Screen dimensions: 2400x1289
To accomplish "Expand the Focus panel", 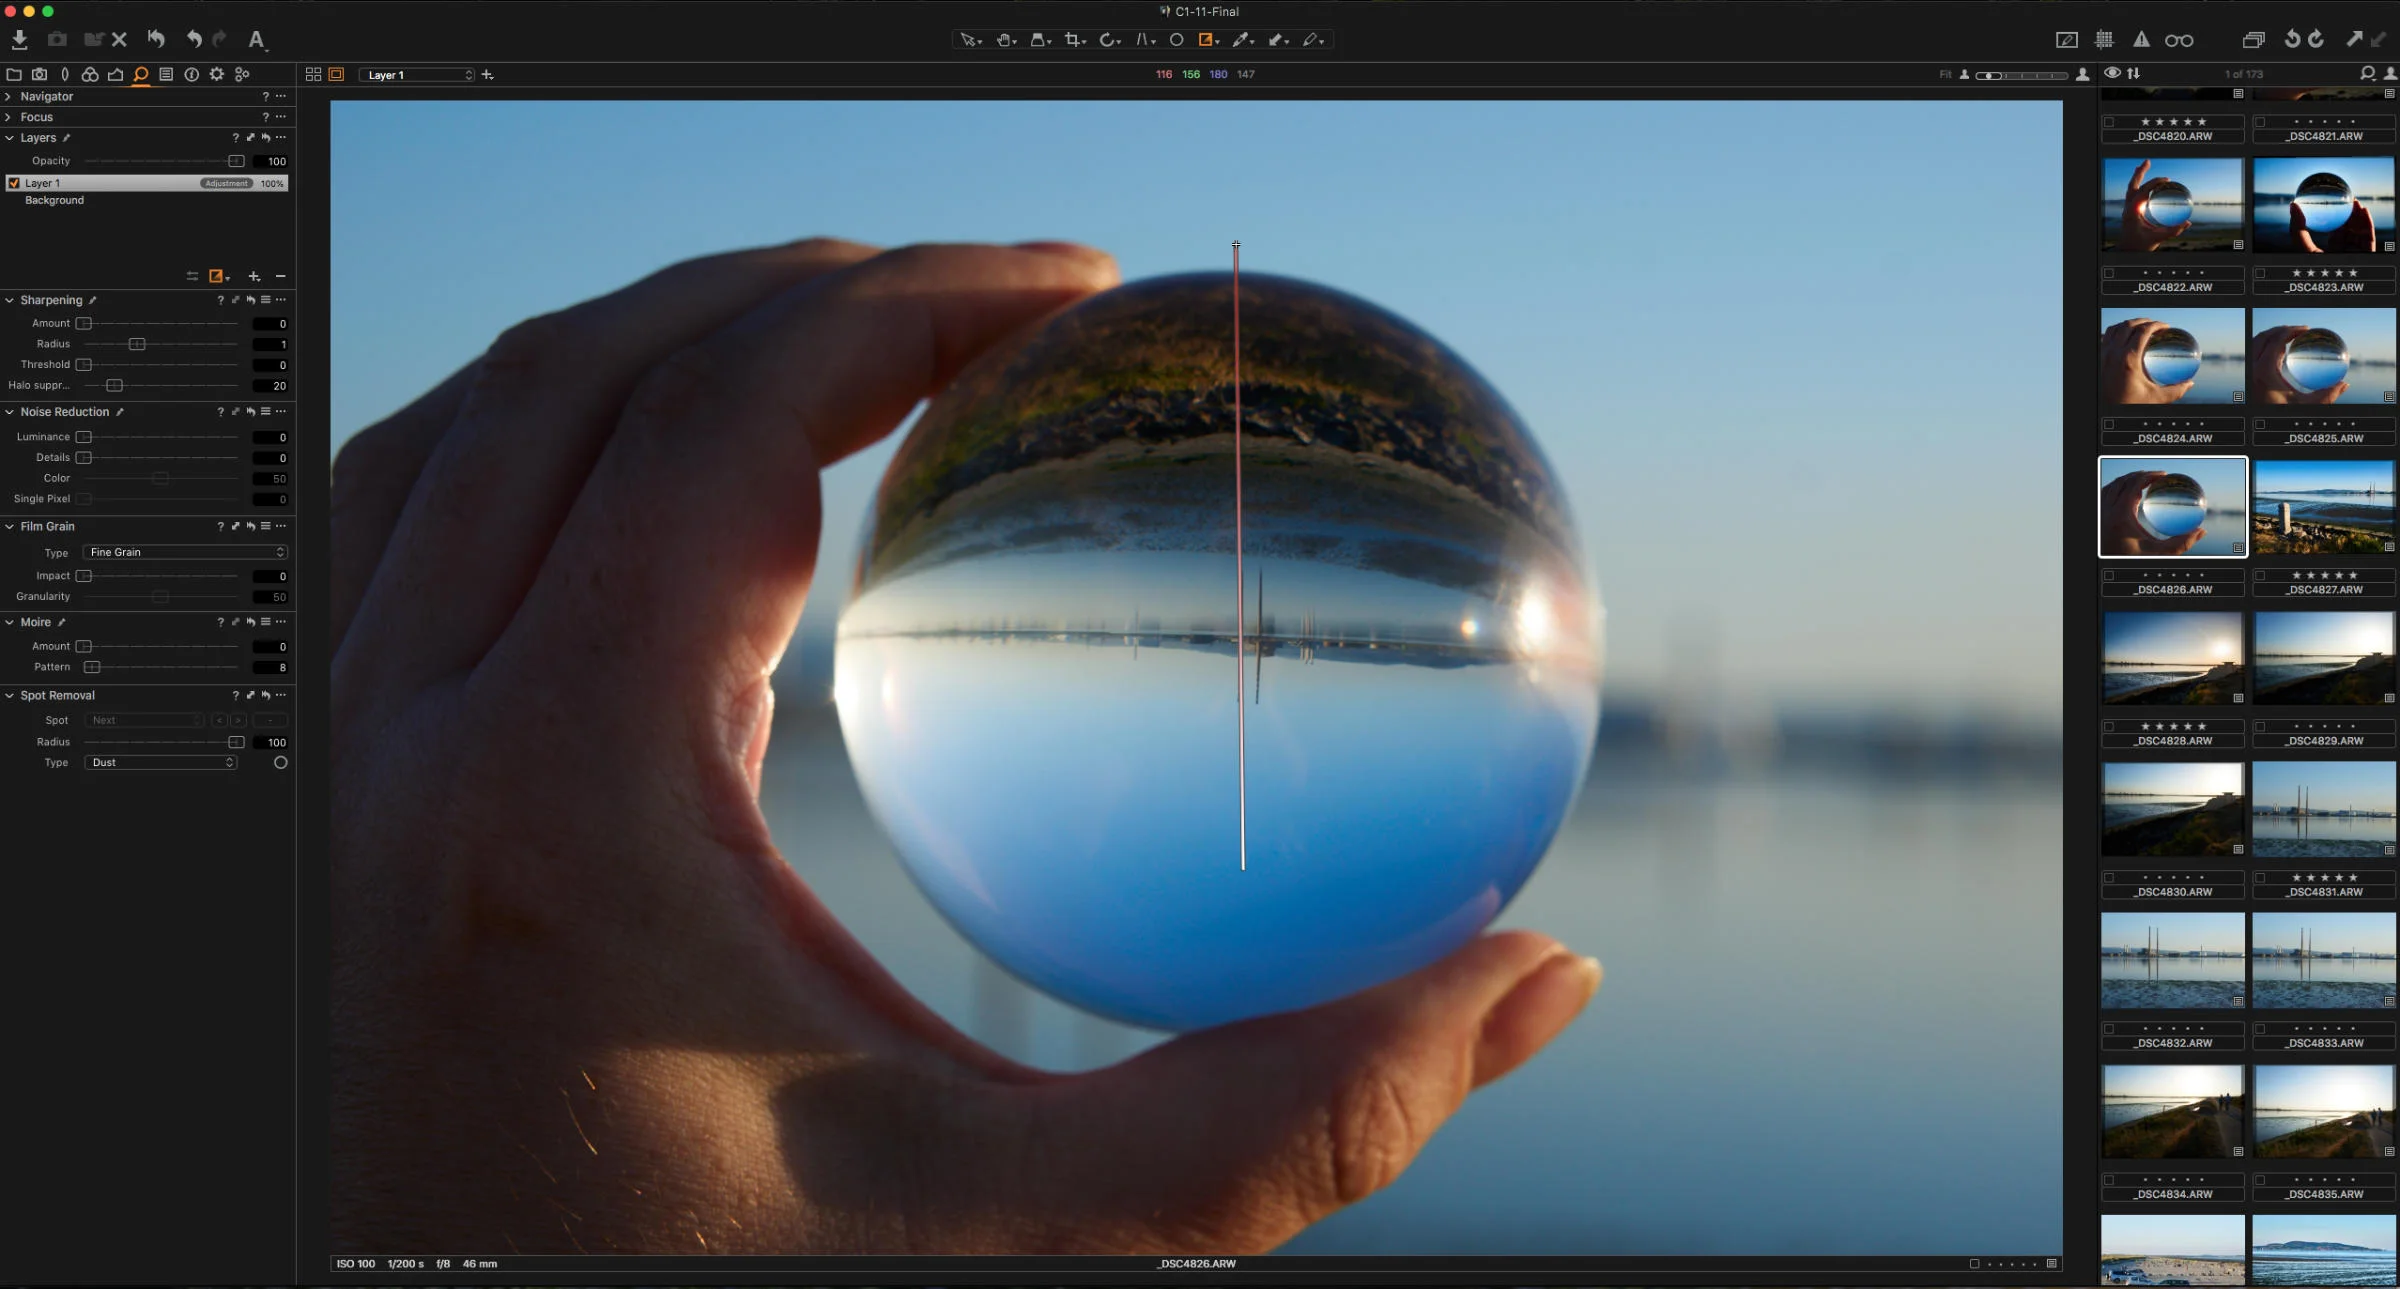I will click(x=9, y=117).
